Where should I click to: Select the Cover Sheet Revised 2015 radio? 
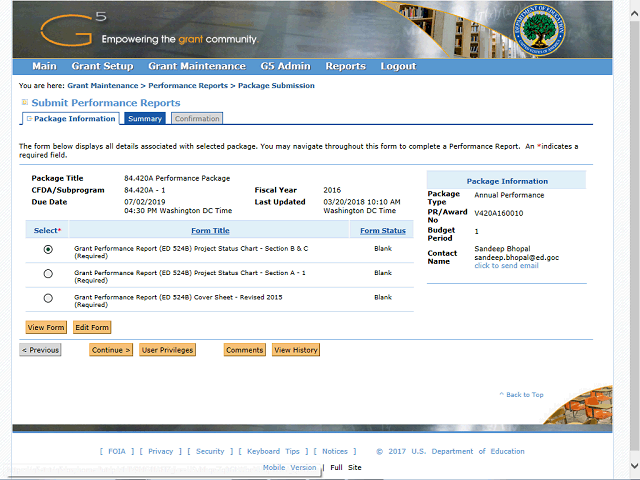click(48, 298)
